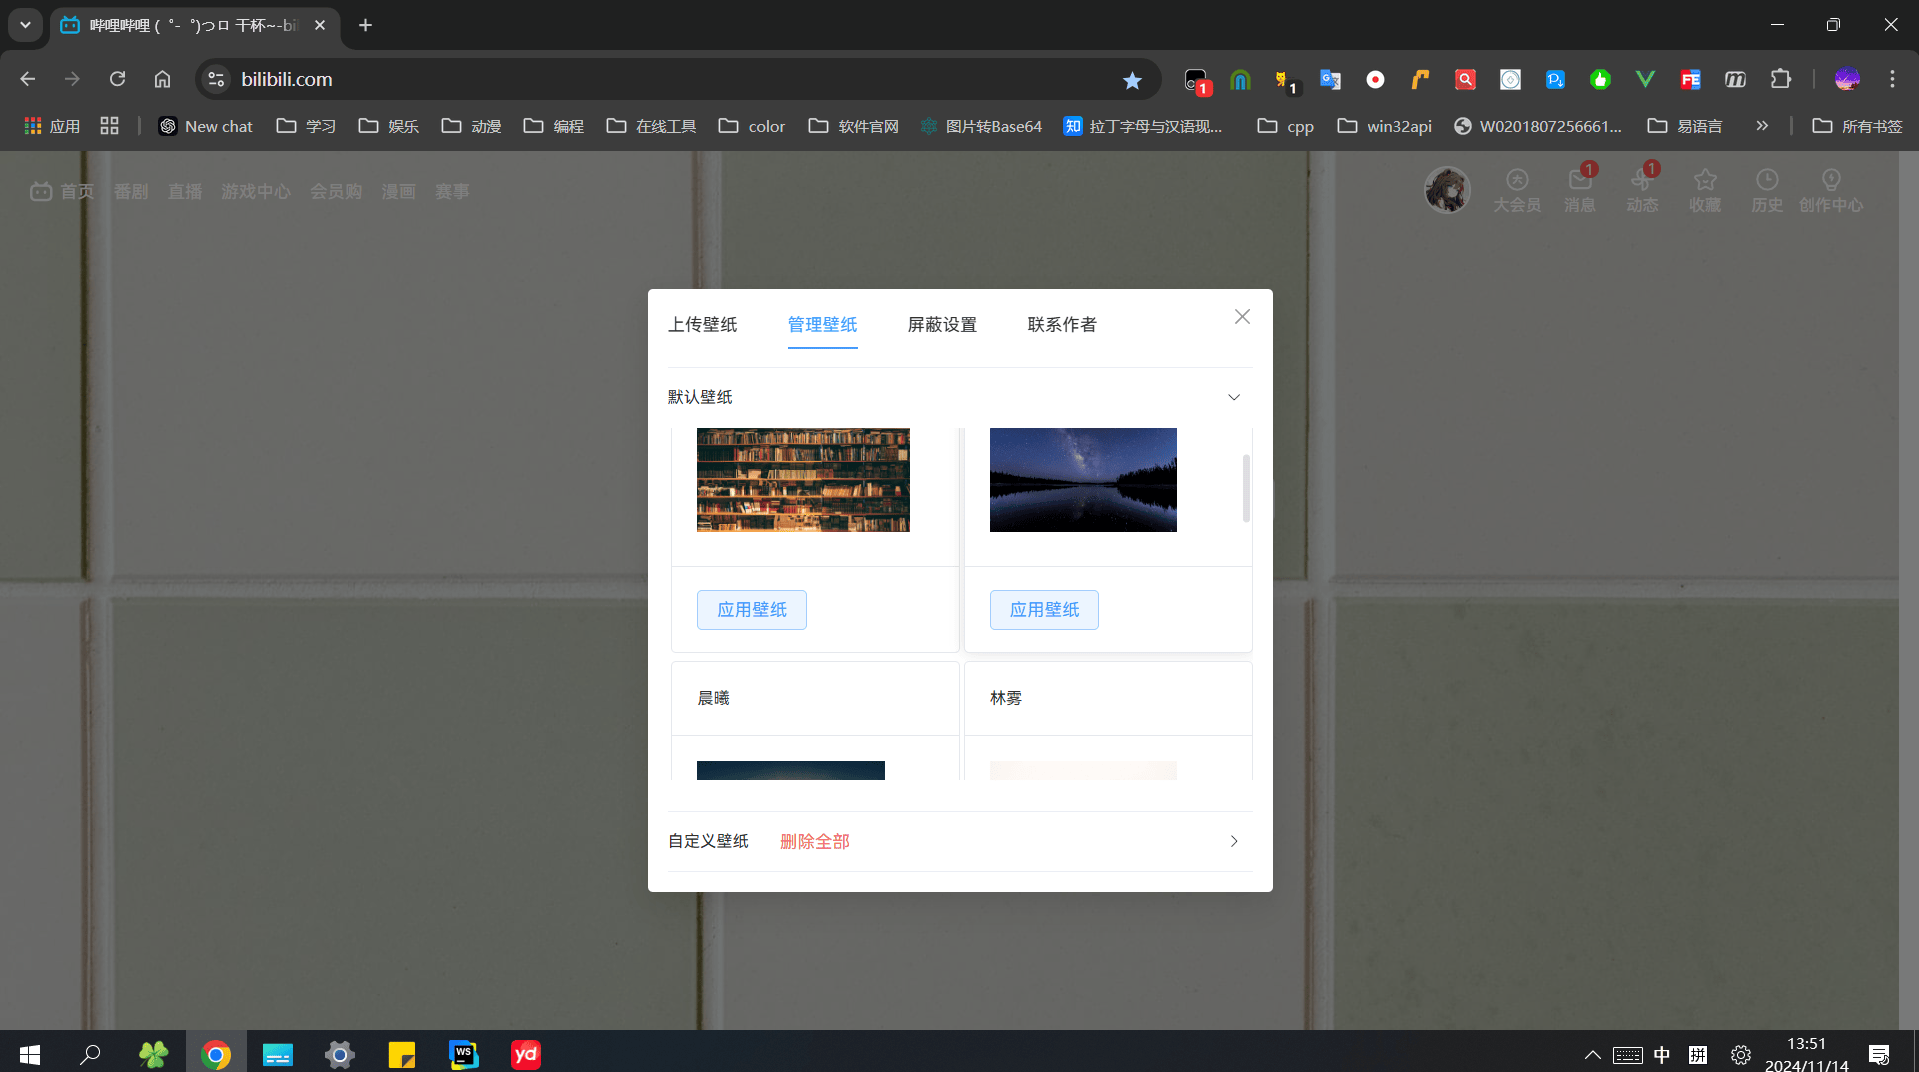Select the starry night lake thumbnail
This screenshot has height=1072, width=1919.
tap(1083, 480)
